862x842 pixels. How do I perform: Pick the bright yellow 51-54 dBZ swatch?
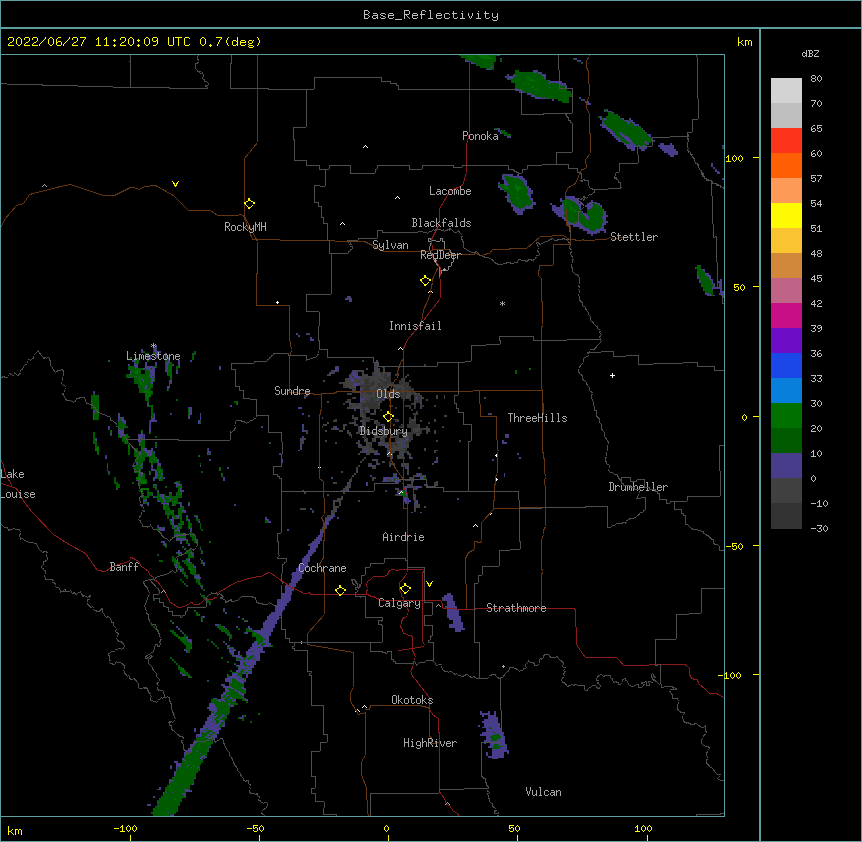[786, 216]
